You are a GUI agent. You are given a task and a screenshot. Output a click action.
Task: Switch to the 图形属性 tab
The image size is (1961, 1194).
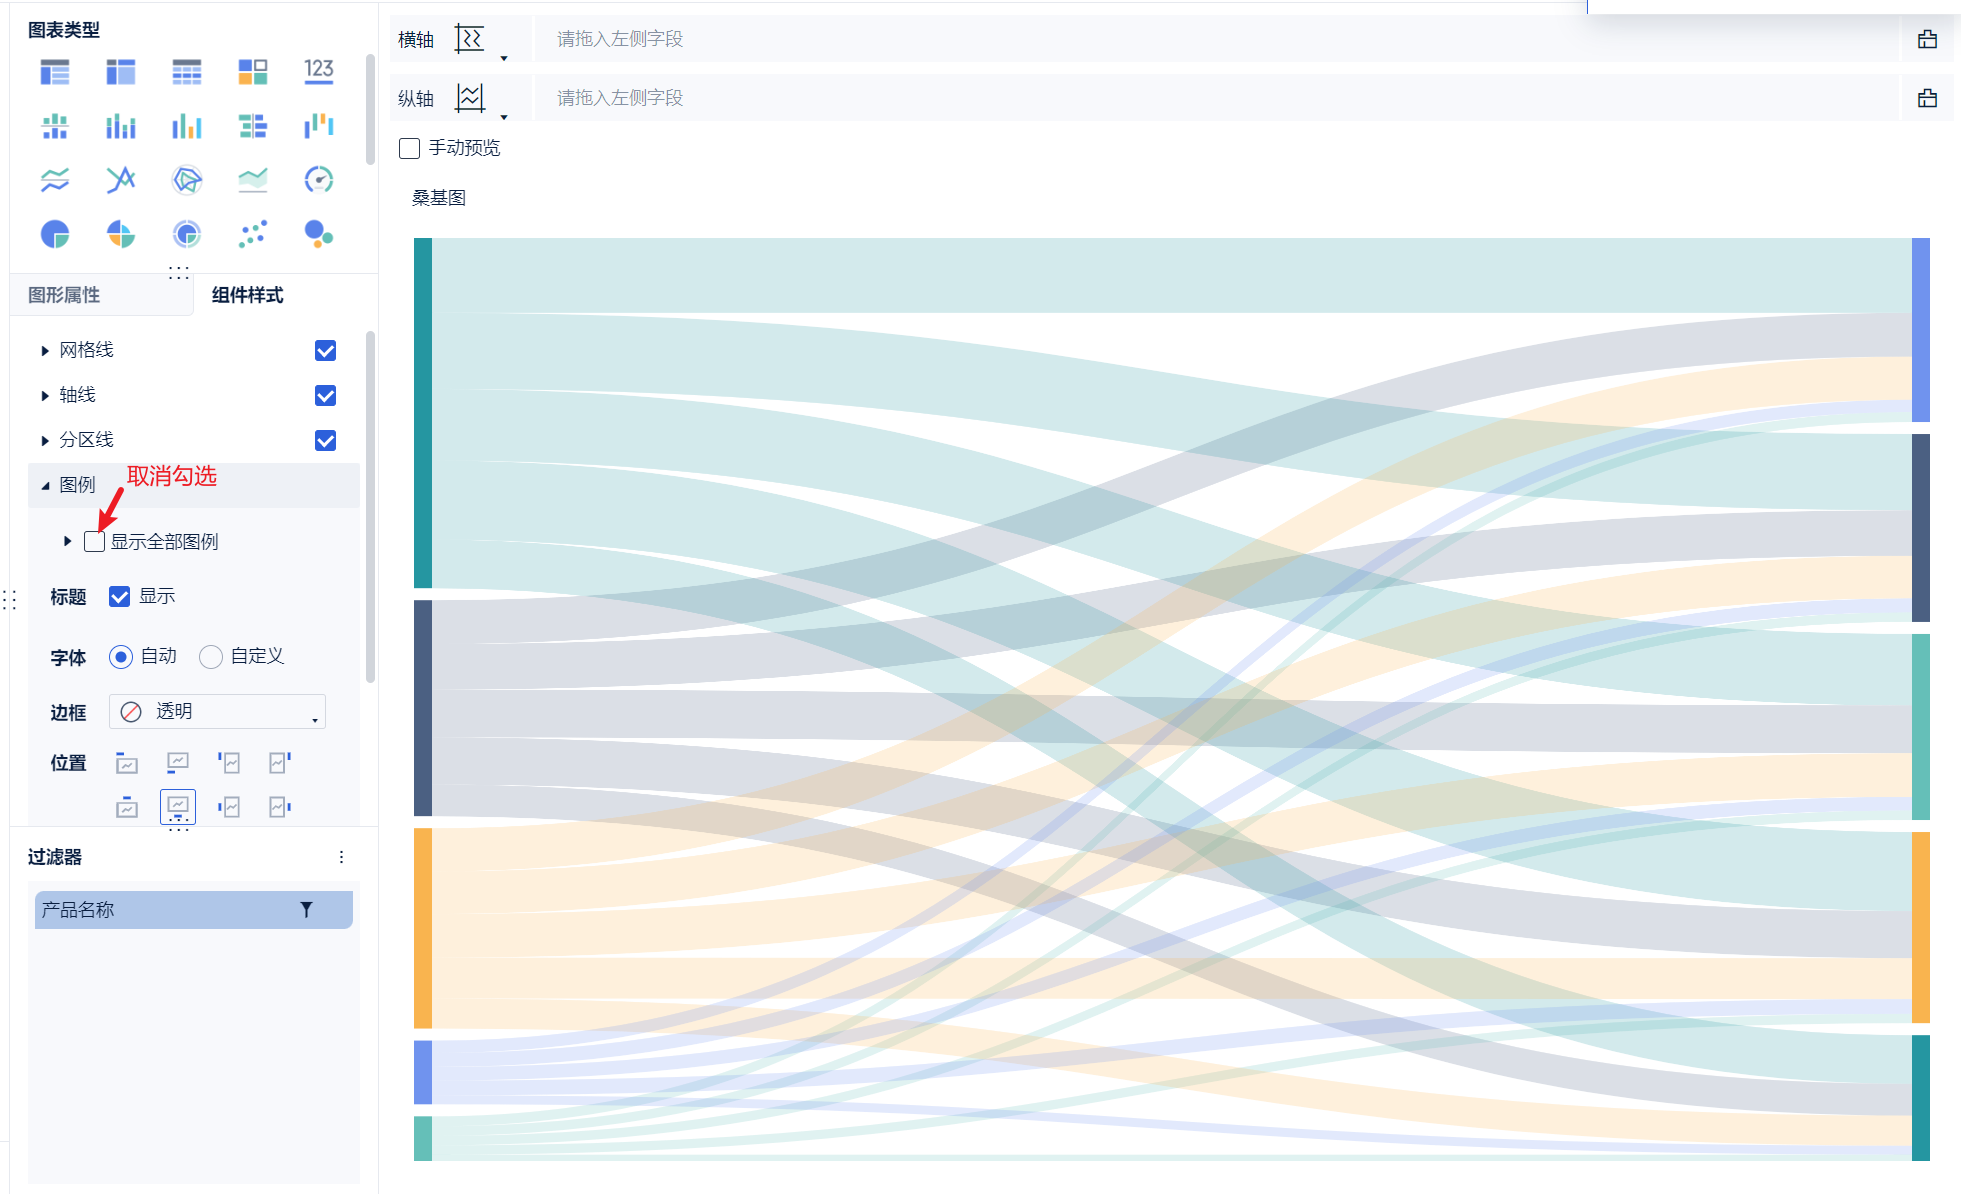pos(64,295)
